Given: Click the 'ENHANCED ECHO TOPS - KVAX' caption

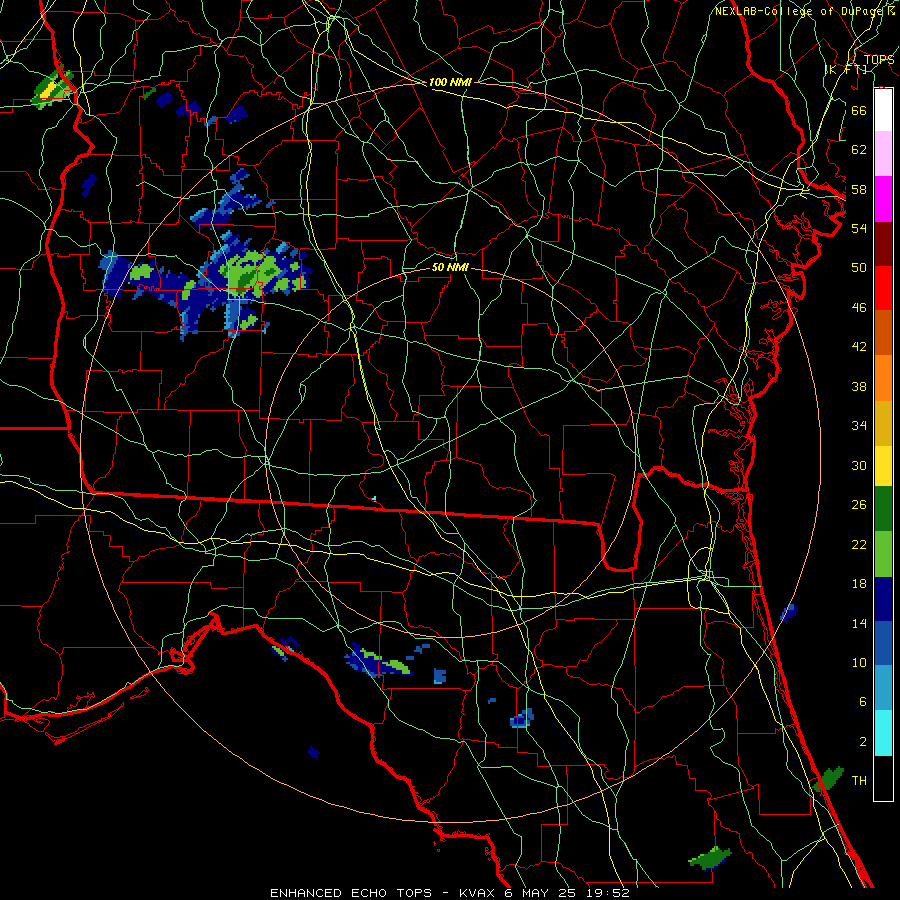Looking at the screenshot, I should (382, 893).
